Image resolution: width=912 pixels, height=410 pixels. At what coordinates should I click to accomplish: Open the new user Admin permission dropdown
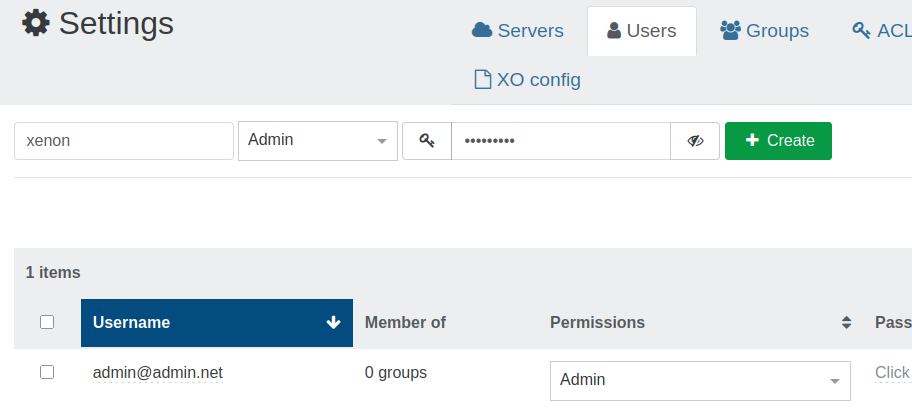tap(317, 141)
